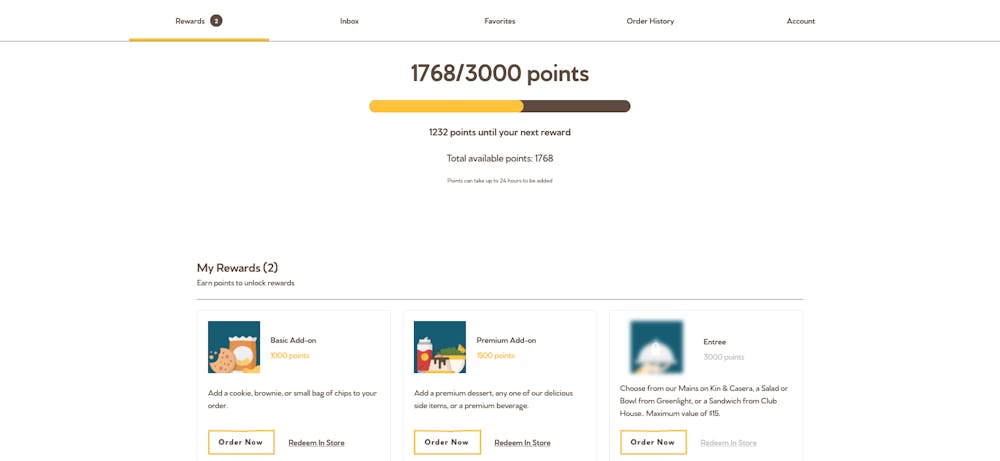Screen dimensions: 1000x461
Task: Click Order Now for the Entree reward
Action: click(x=653, y=442)
